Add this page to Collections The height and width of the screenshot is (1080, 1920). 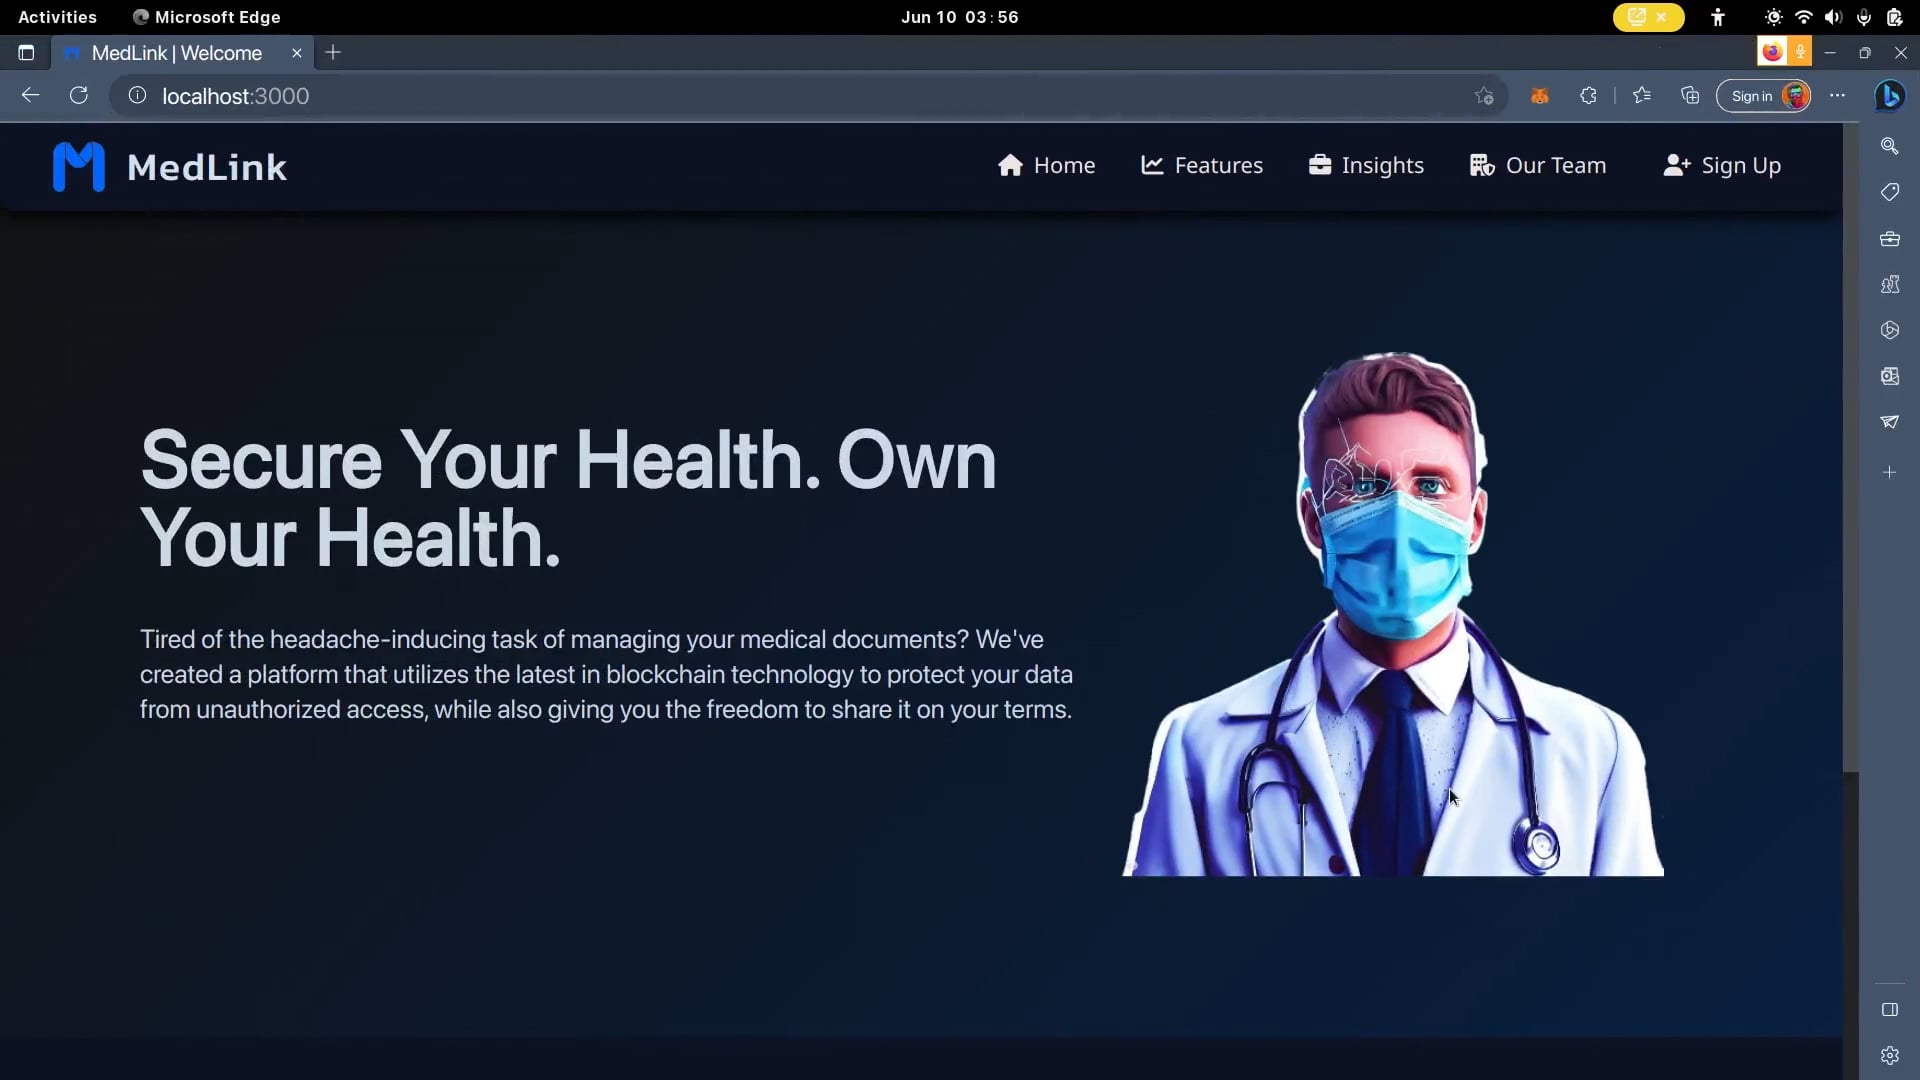[1690, 95]
